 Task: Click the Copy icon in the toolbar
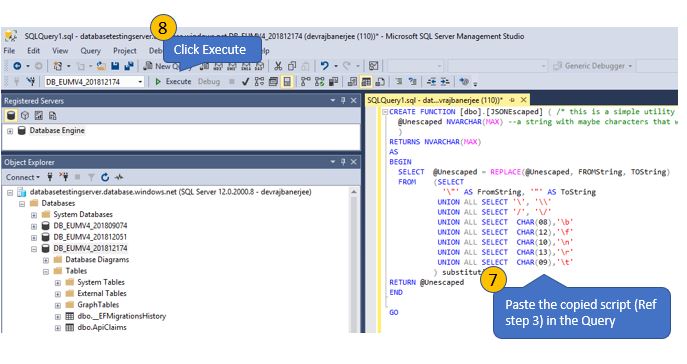[x=292, y=66]
